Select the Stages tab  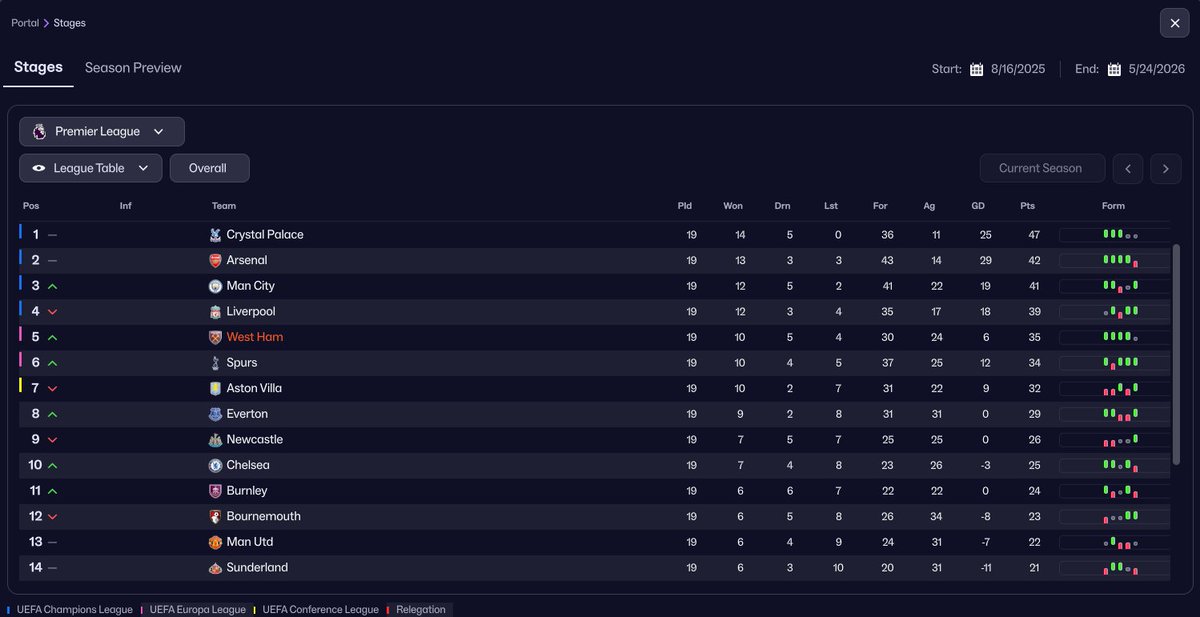point(38,67)
